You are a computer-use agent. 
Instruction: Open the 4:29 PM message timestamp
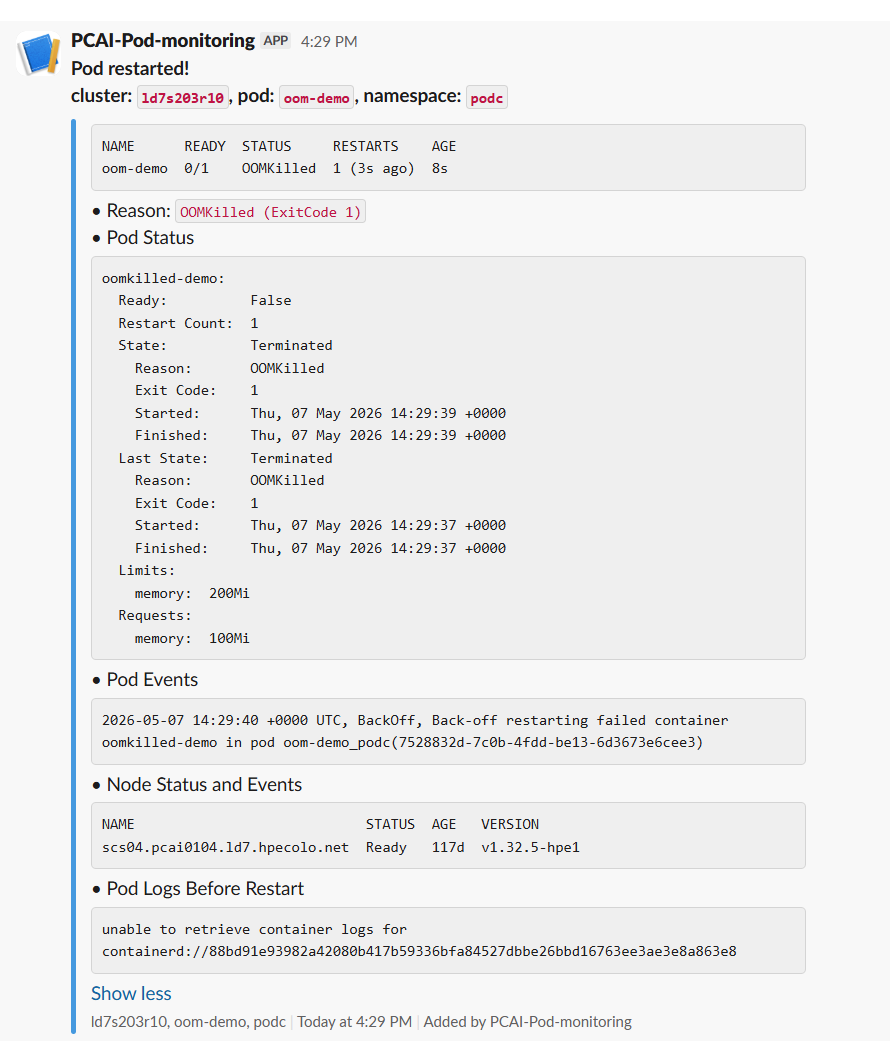click(x=329, y=41)
